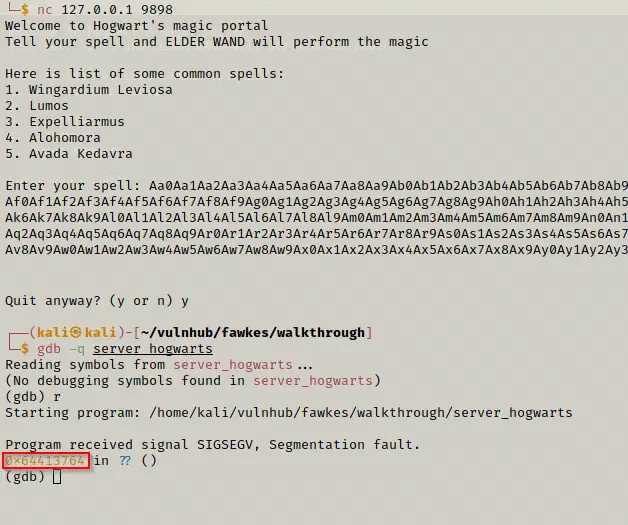Click the Alohomora spell line
Viewport: 628px width, 525px height.
click(x=53, y=137)
